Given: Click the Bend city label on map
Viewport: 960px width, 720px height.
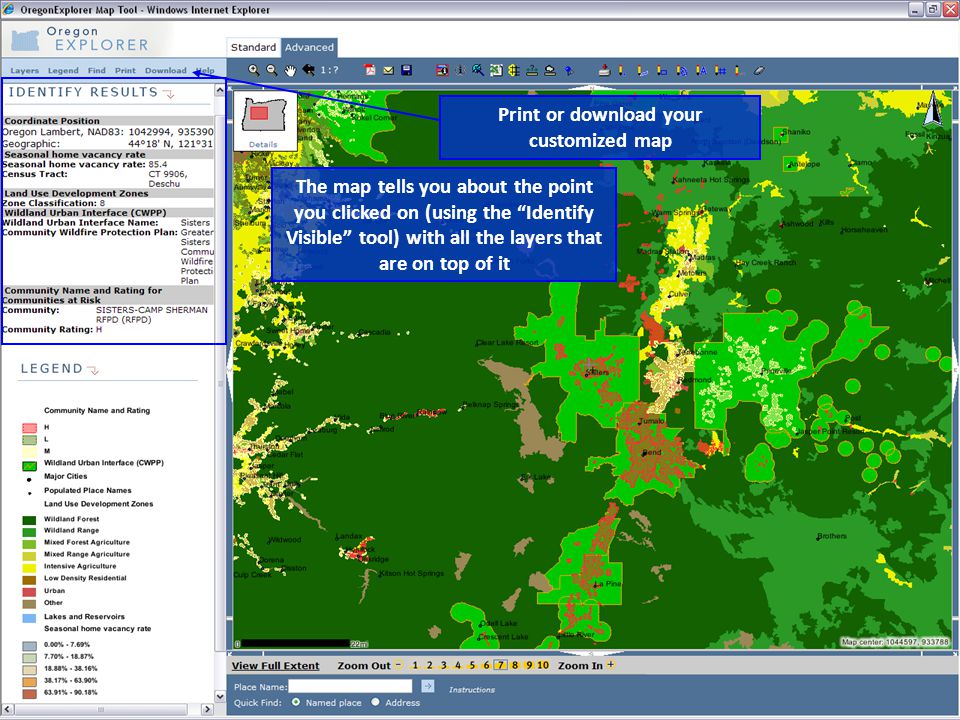Looking at the screenshot, I should (651, 452).
